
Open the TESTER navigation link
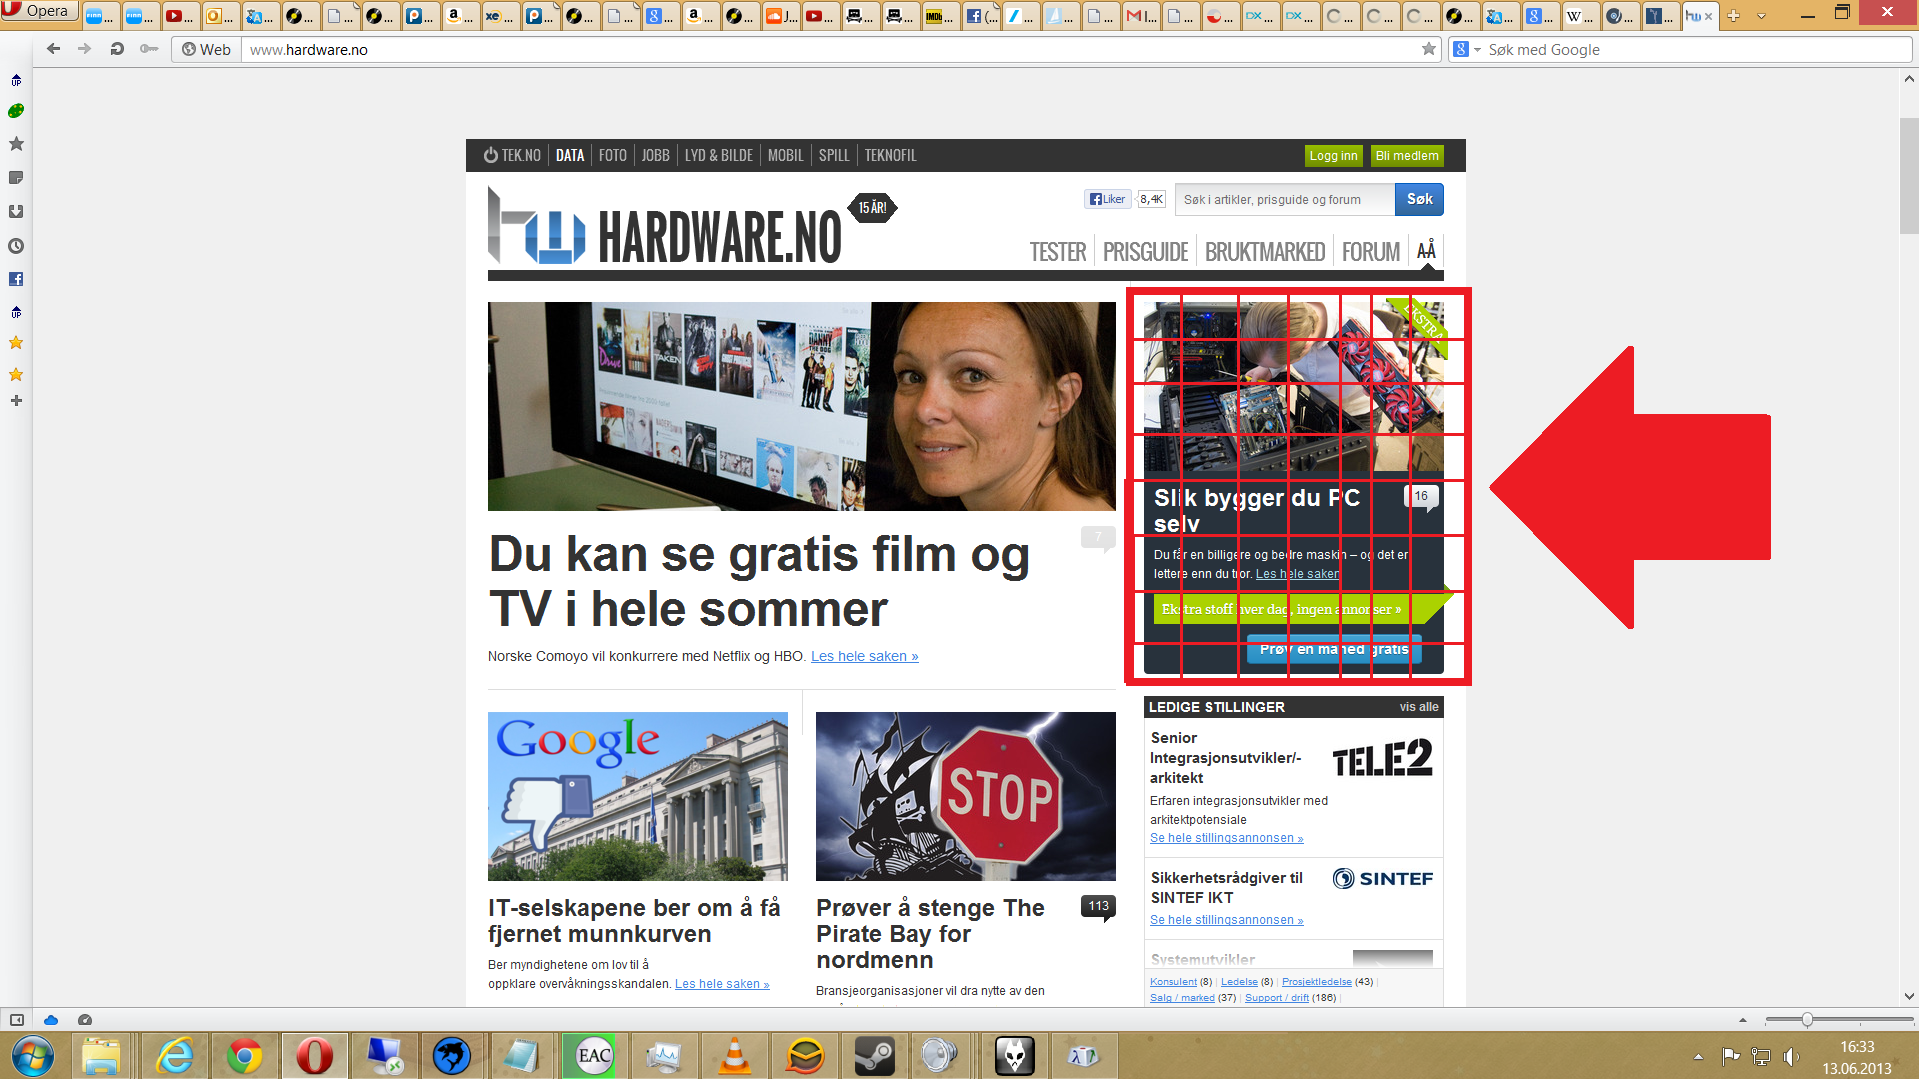coord(1058,252)
